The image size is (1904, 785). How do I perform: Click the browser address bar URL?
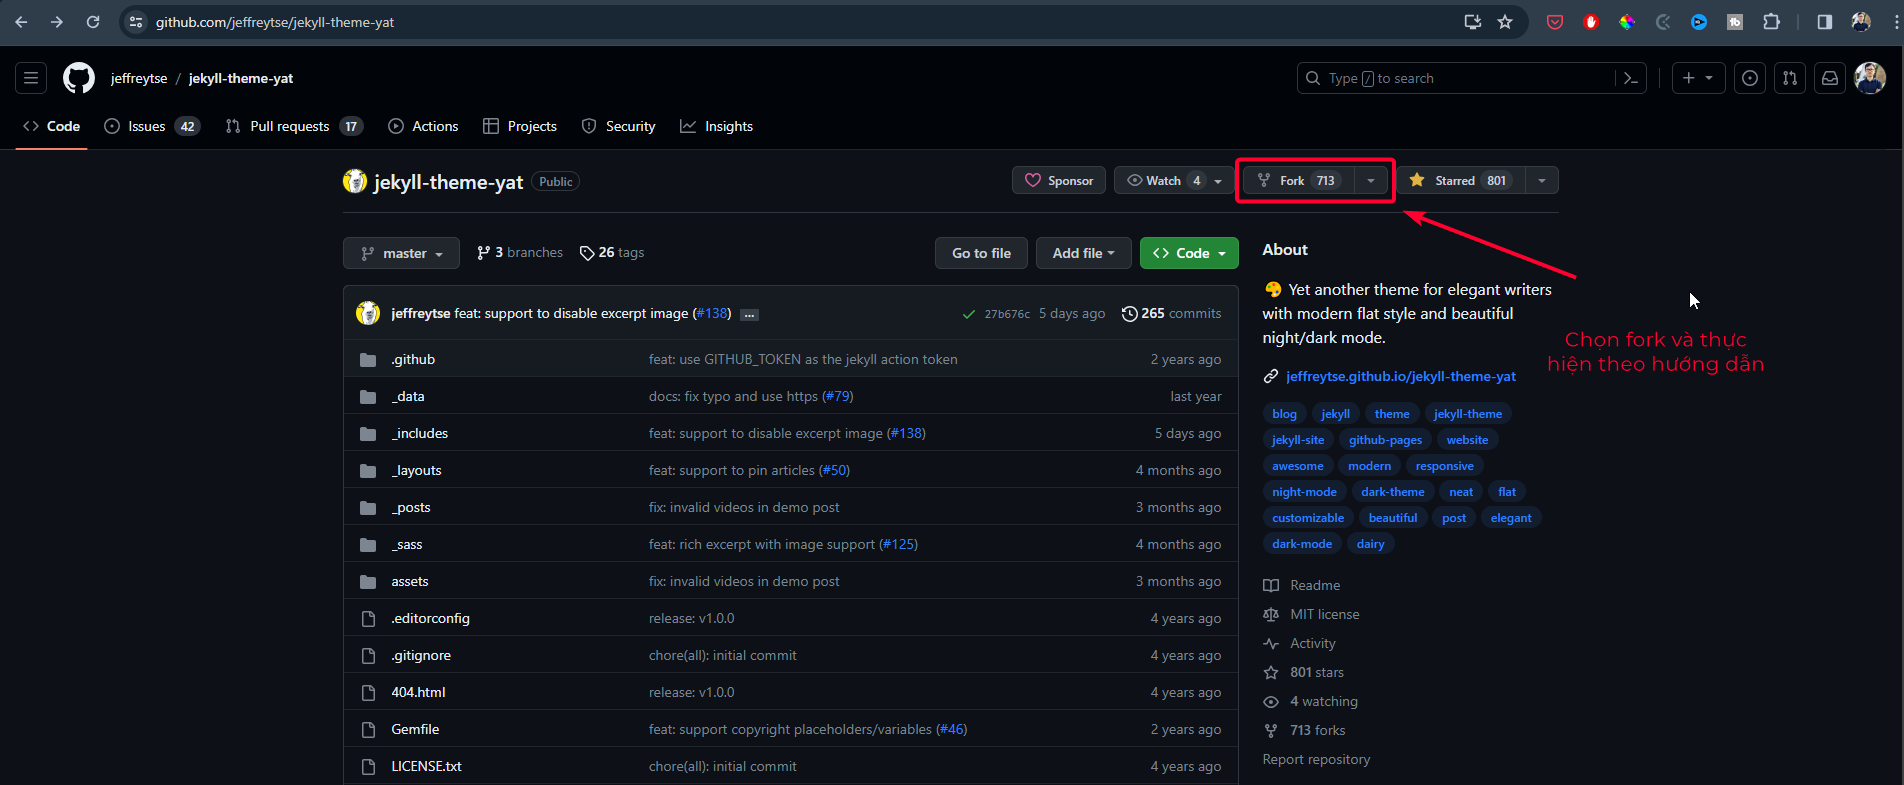(275, 22)
